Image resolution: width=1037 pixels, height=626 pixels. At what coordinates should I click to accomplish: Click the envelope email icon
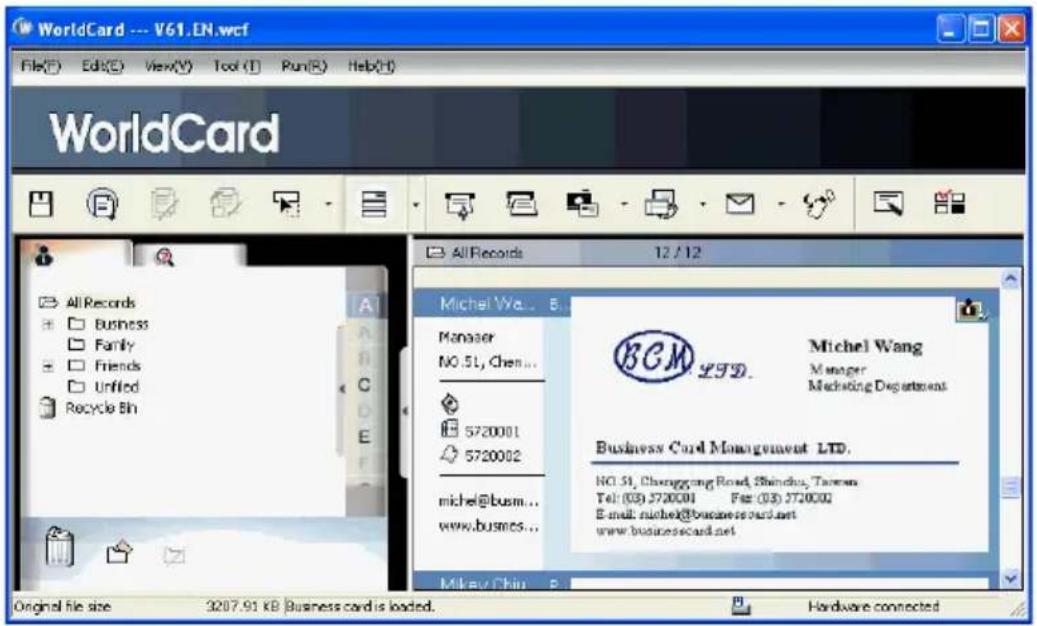[740, 204]
